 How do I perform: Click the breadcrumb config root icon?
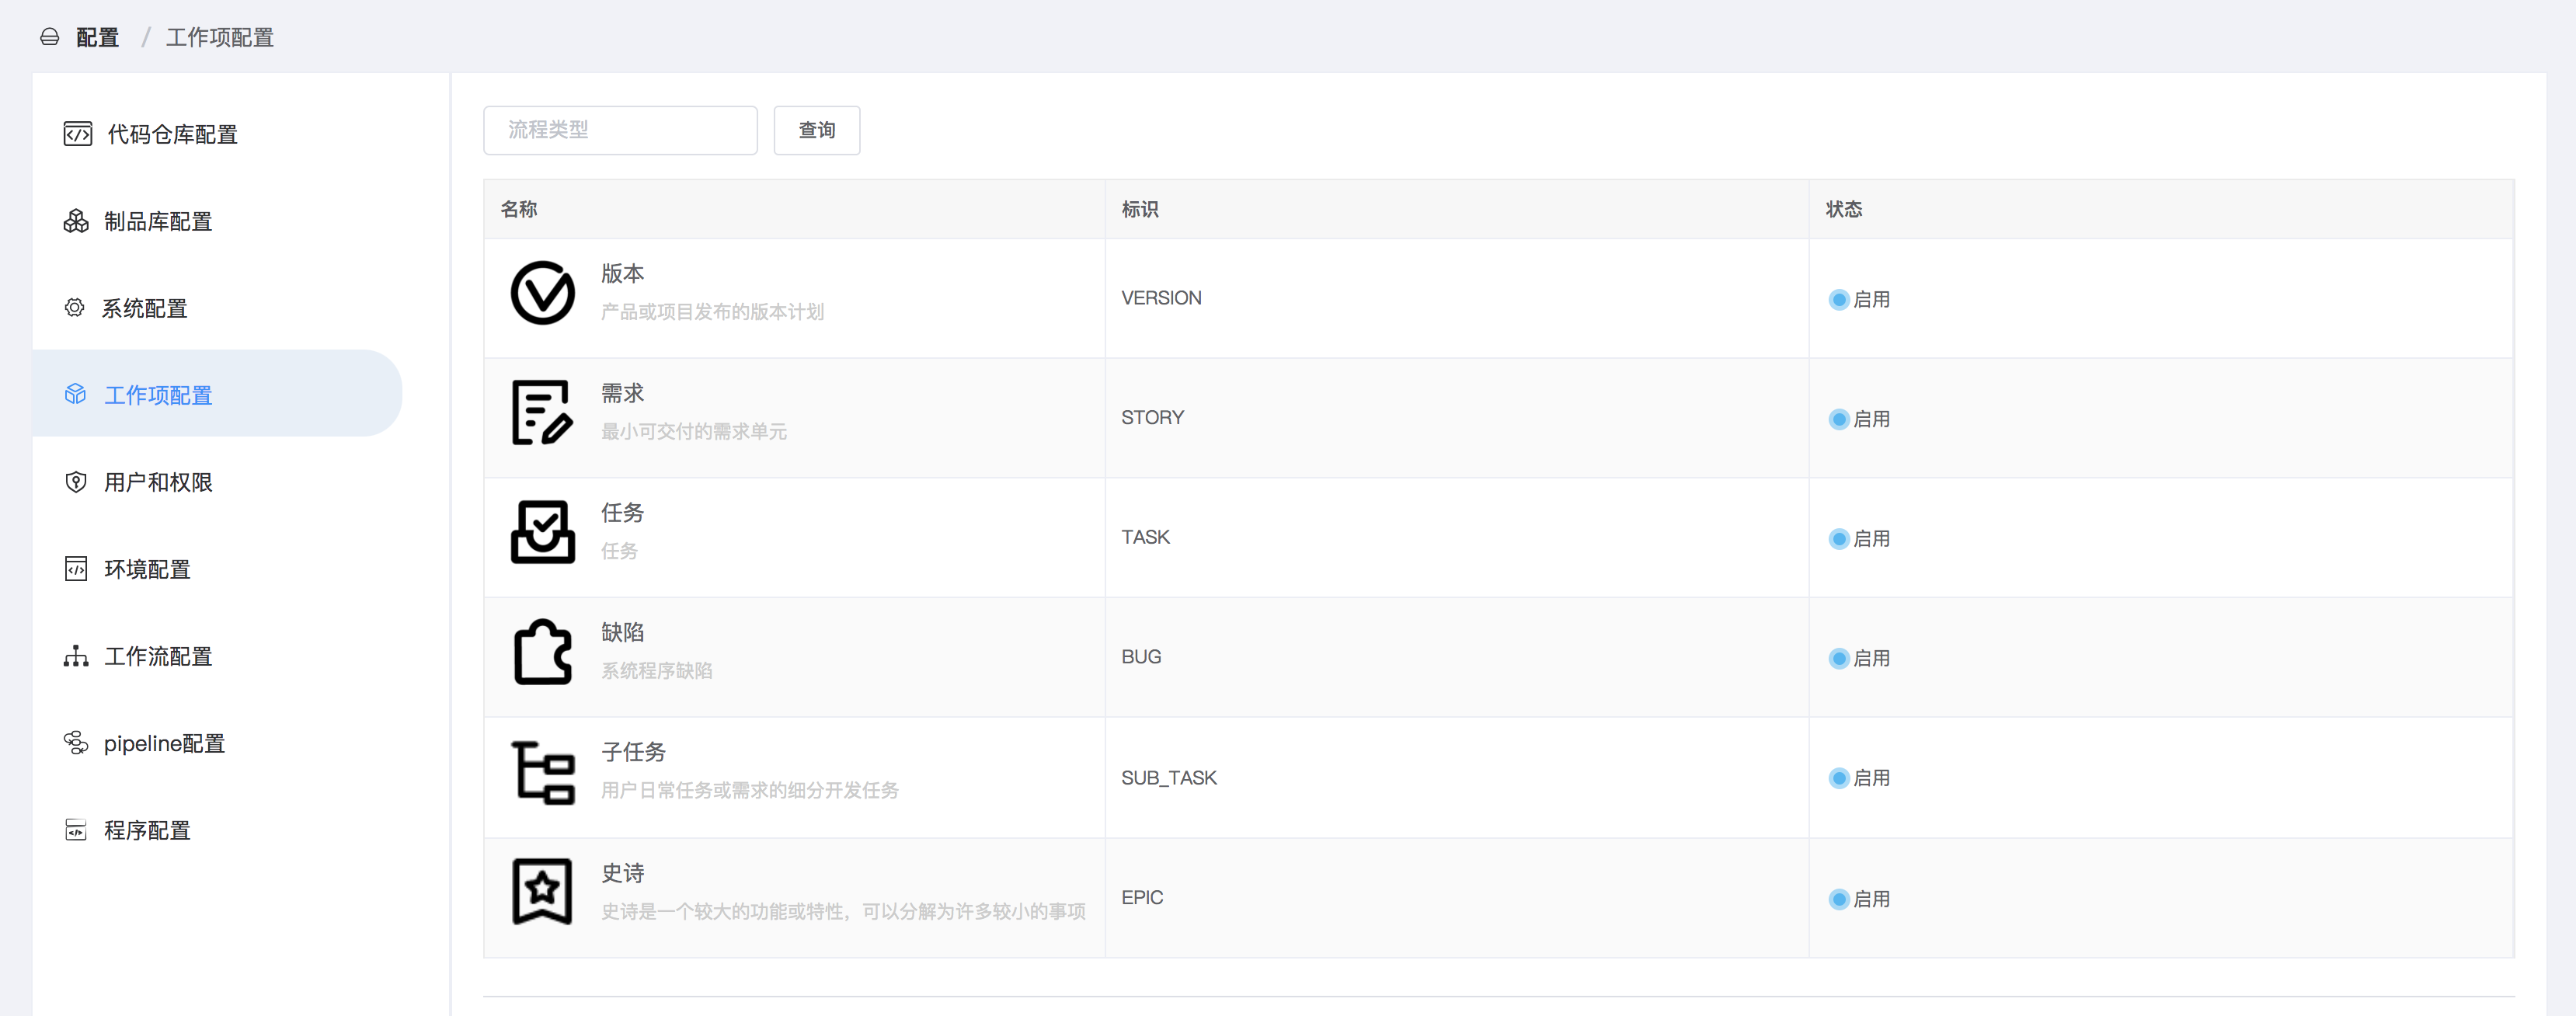point(49,38)
